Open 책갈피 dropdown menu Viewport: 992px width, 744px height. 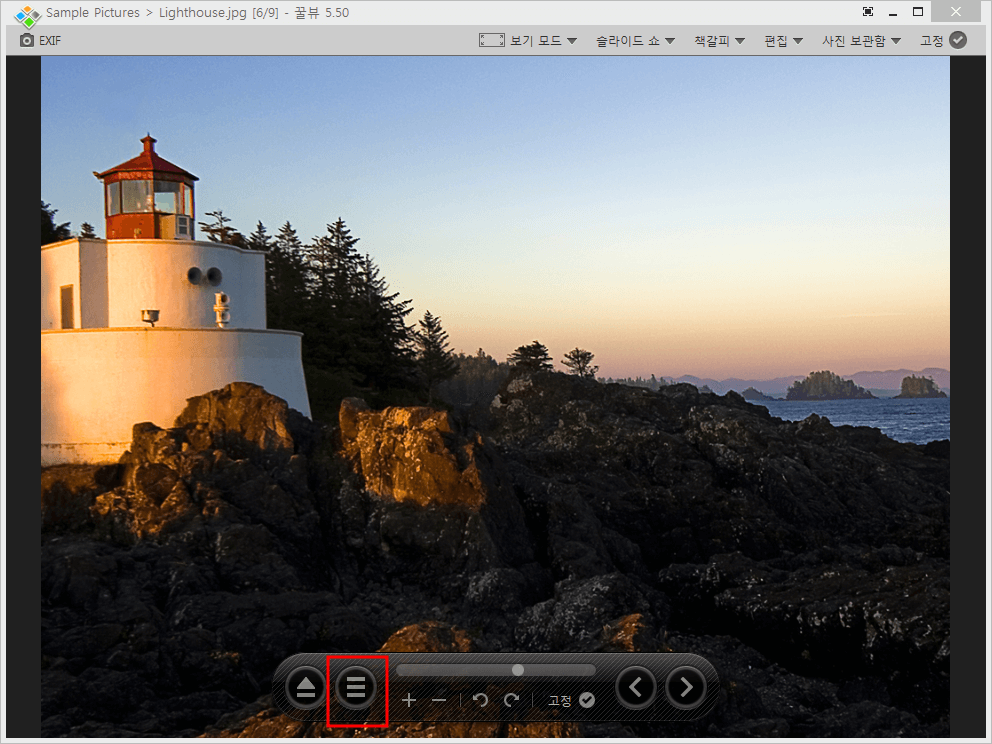click(x=719, y=40)
